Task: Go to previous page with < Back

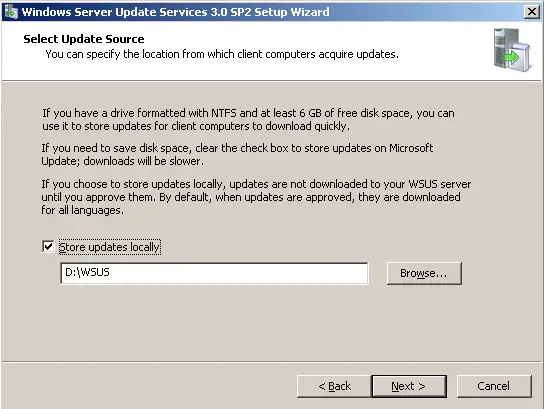Action: pos(334,386)
